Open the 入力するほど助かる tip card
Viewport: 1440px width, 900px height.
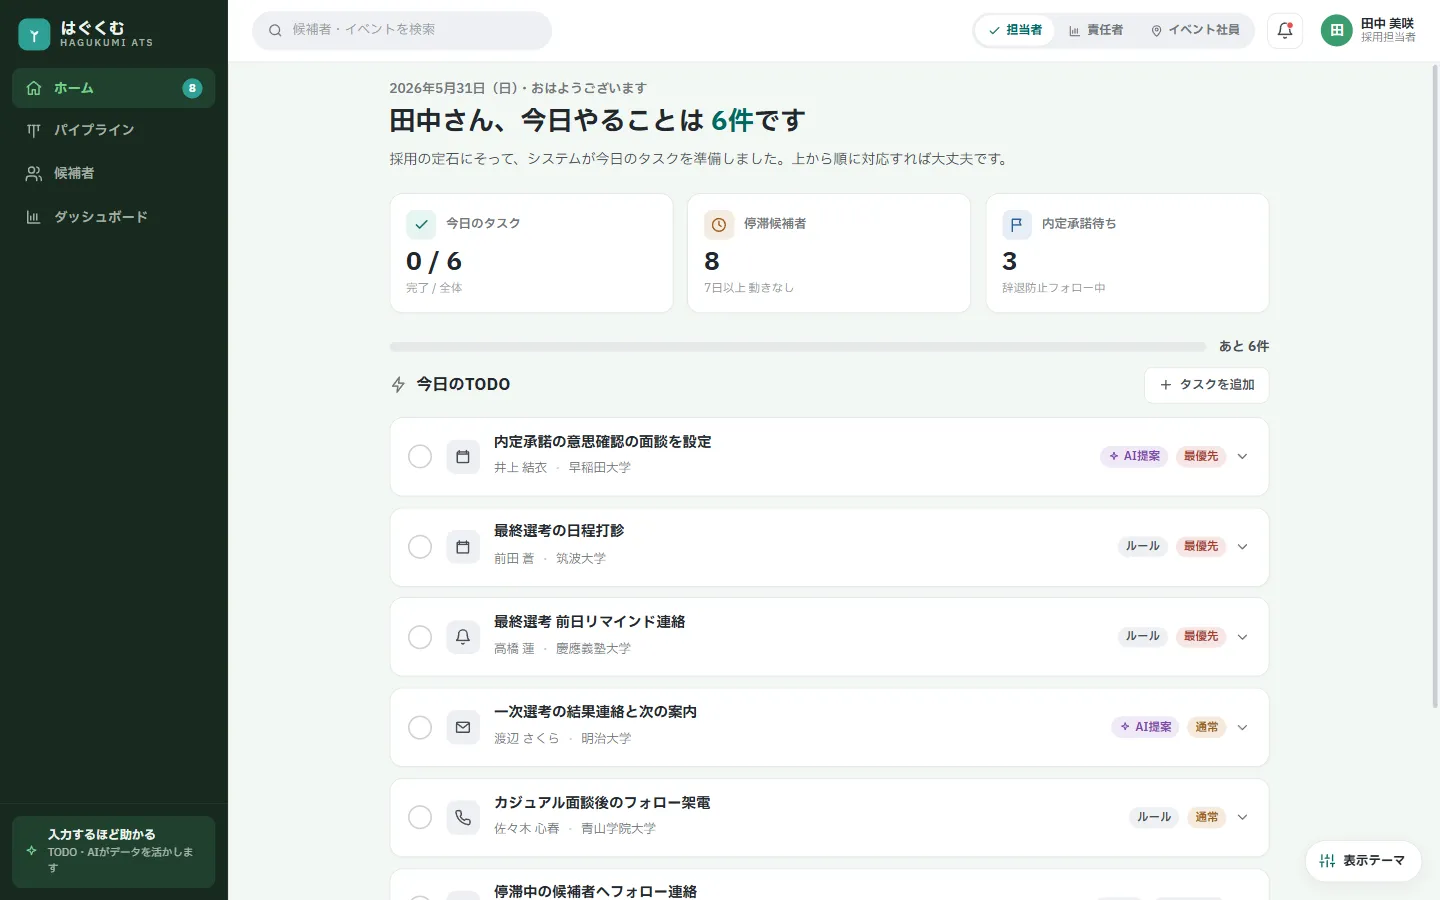click(x=113, y=852)
